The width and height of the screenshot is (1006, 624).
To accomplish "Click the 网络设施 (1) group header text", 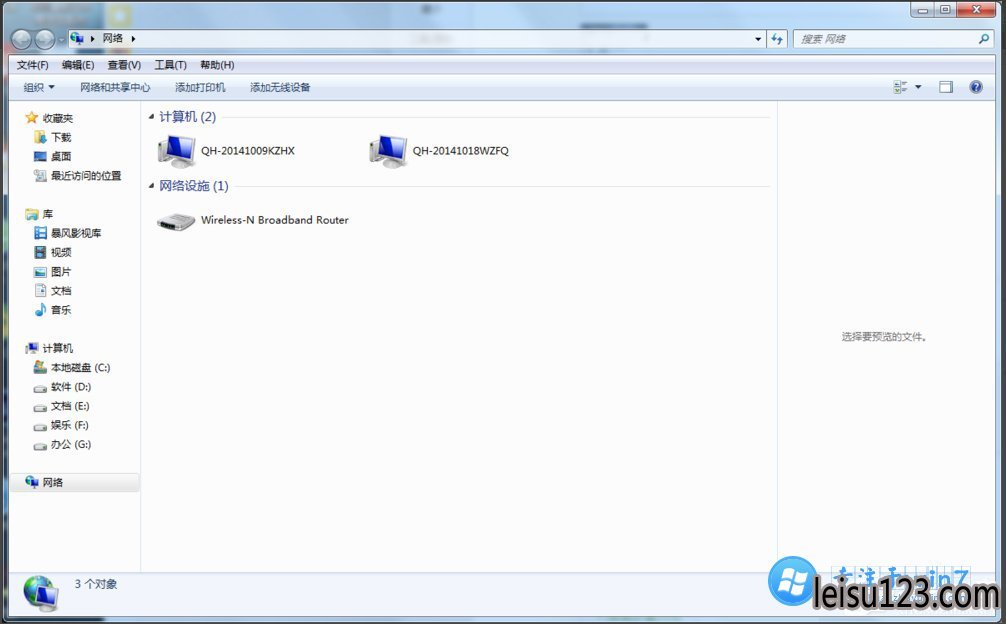I will coord(194,186).
